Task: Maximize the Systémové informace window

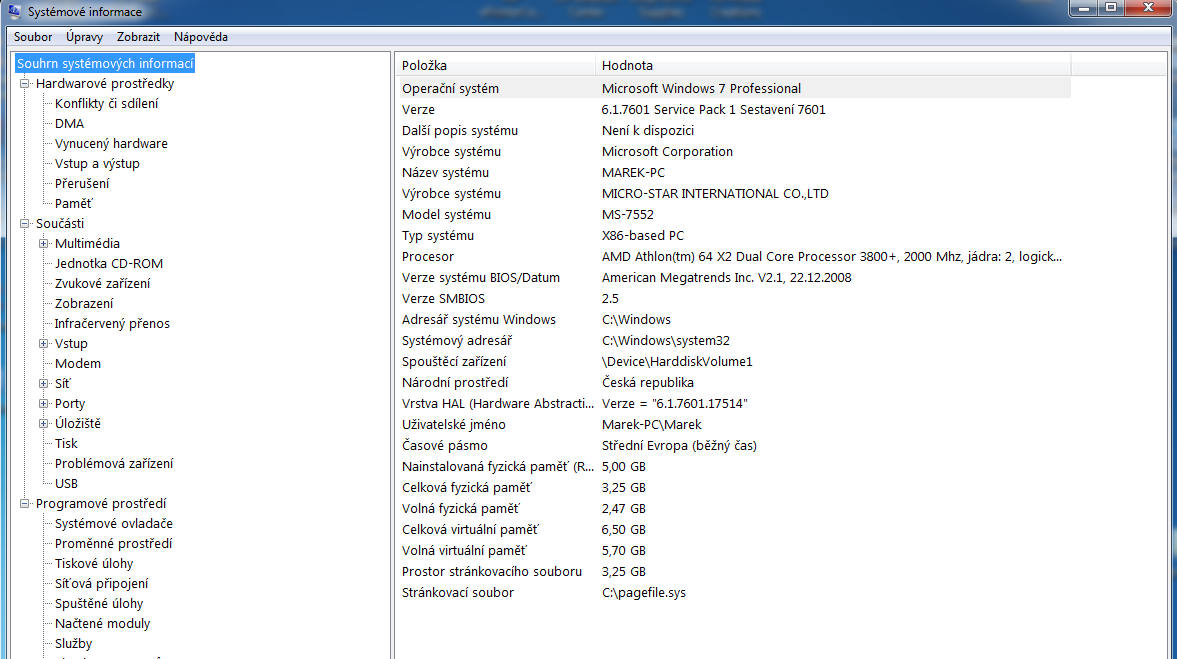Action: pyautogui.click(x=1111, y=8)
